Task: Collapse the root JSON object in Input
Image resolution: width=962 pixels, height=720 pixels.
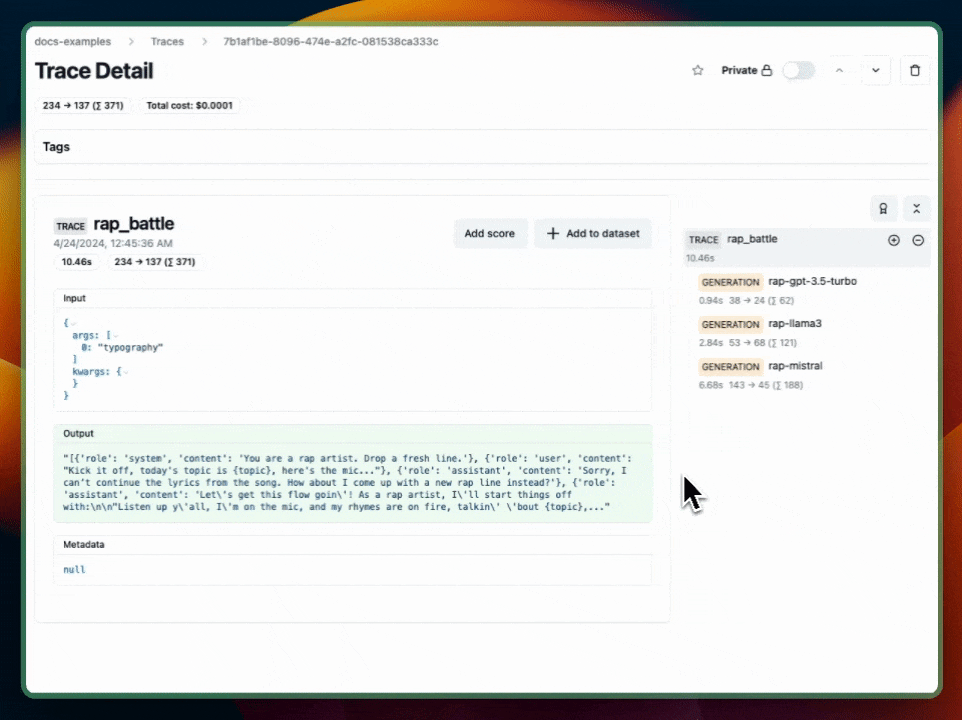Action: (73, 323)
